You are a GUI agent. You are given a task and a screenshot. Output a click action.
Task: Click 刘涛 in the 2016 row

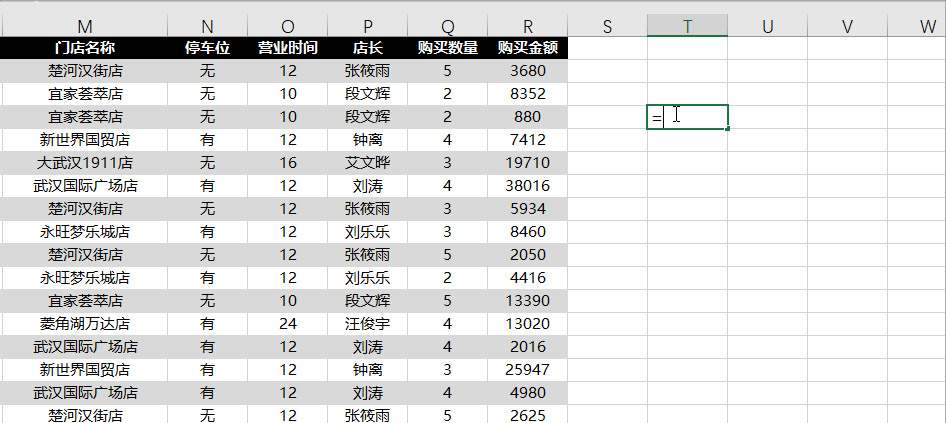(368, 346)
